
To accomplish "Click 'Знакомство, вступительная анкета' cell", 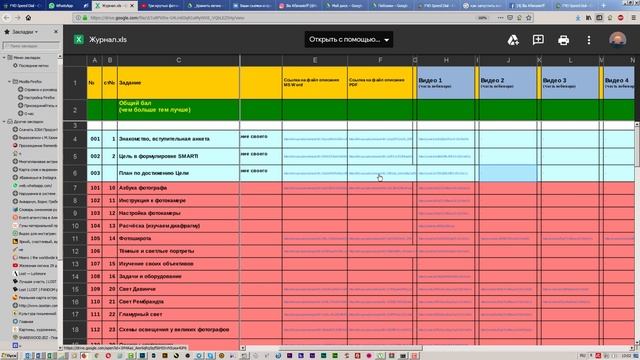I will click(178, 139).
